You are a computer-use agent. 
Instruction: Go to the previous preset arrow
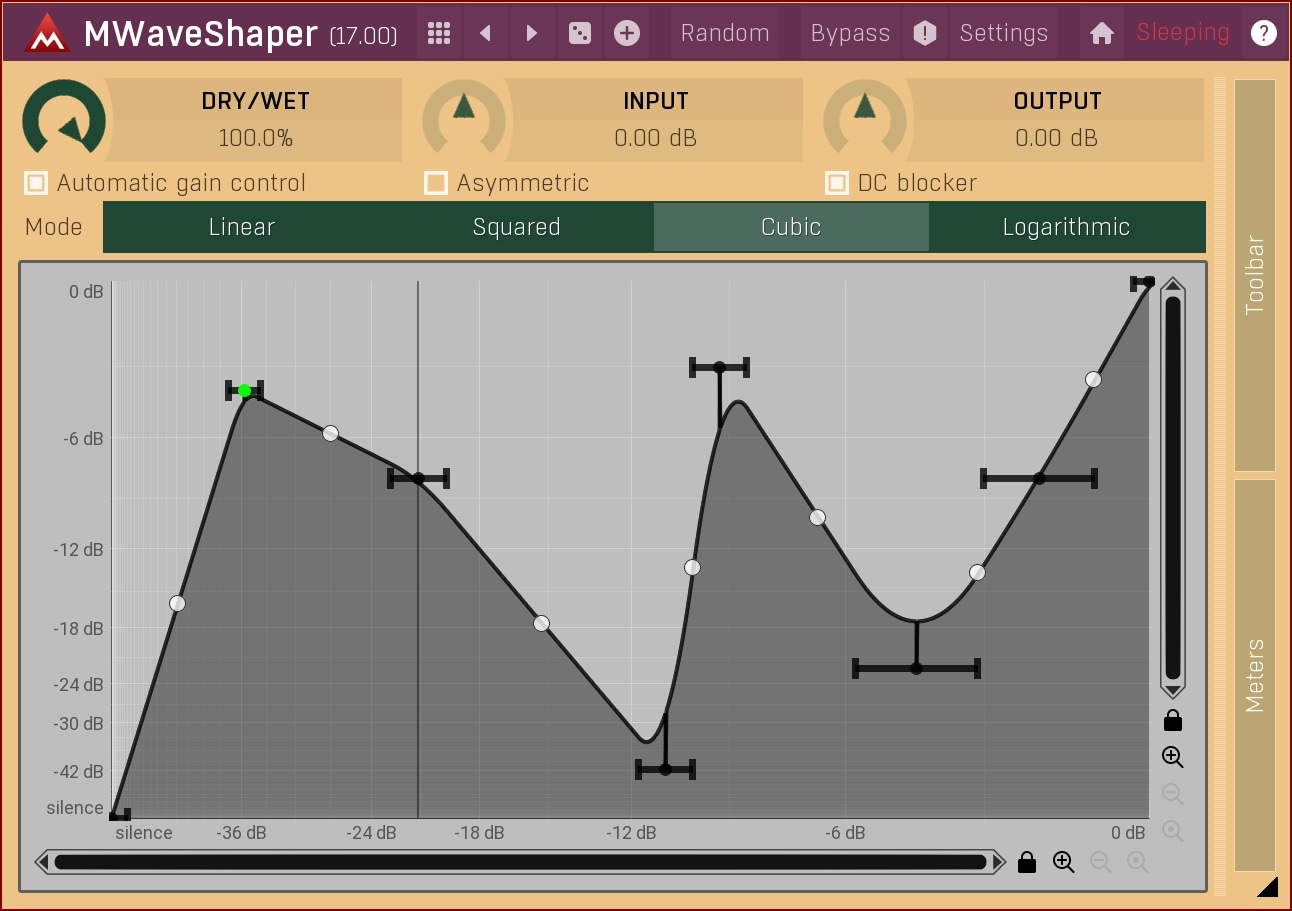click(x=485, y=33)
